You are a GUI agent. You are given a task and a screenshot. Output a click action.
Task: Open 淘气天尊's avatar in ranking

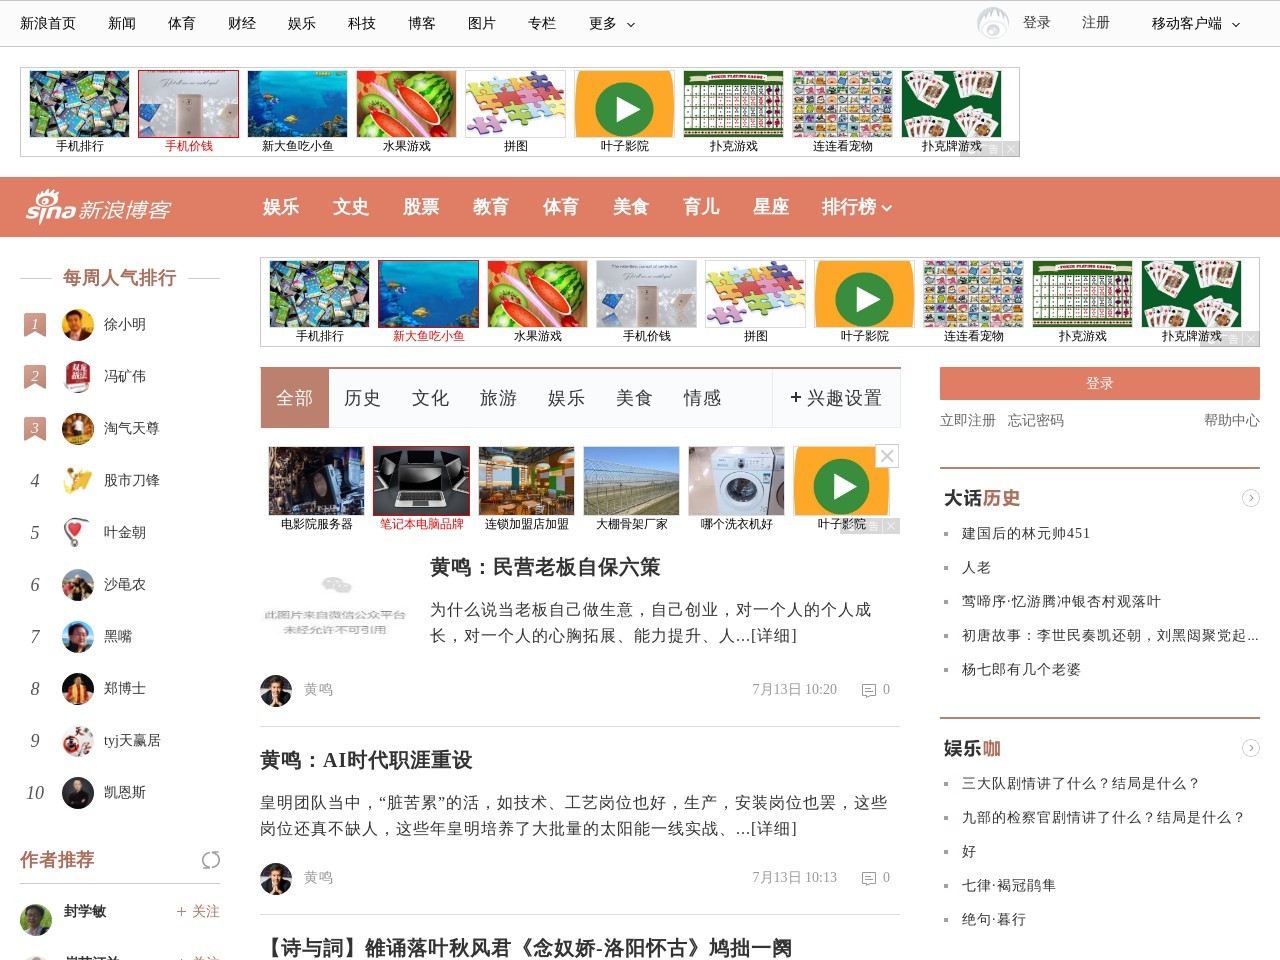[78, 429]
